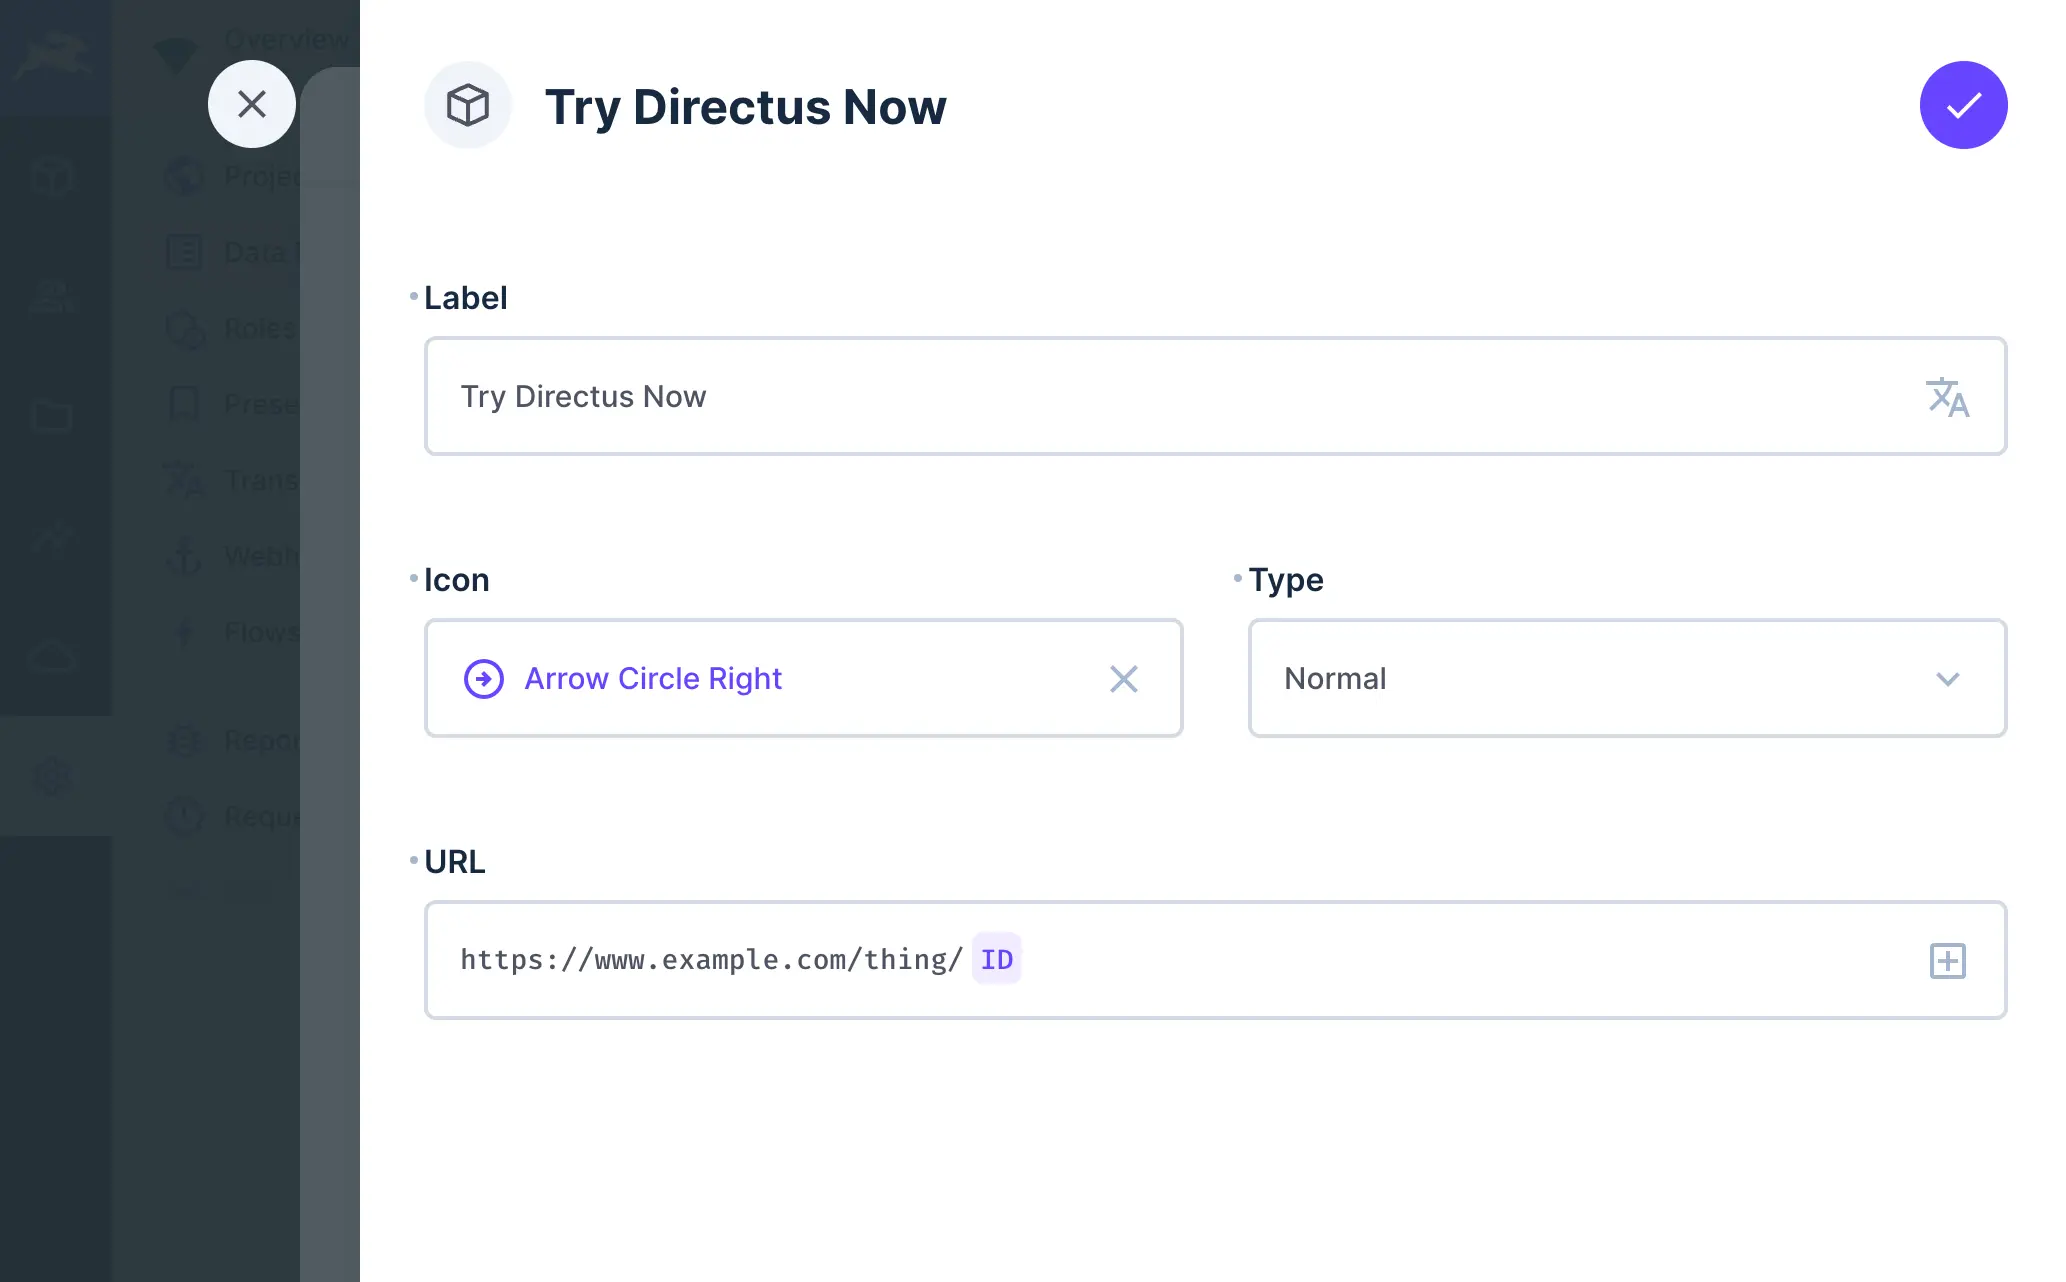Open the Type dropdown showing Normal

coord(1627,679)
